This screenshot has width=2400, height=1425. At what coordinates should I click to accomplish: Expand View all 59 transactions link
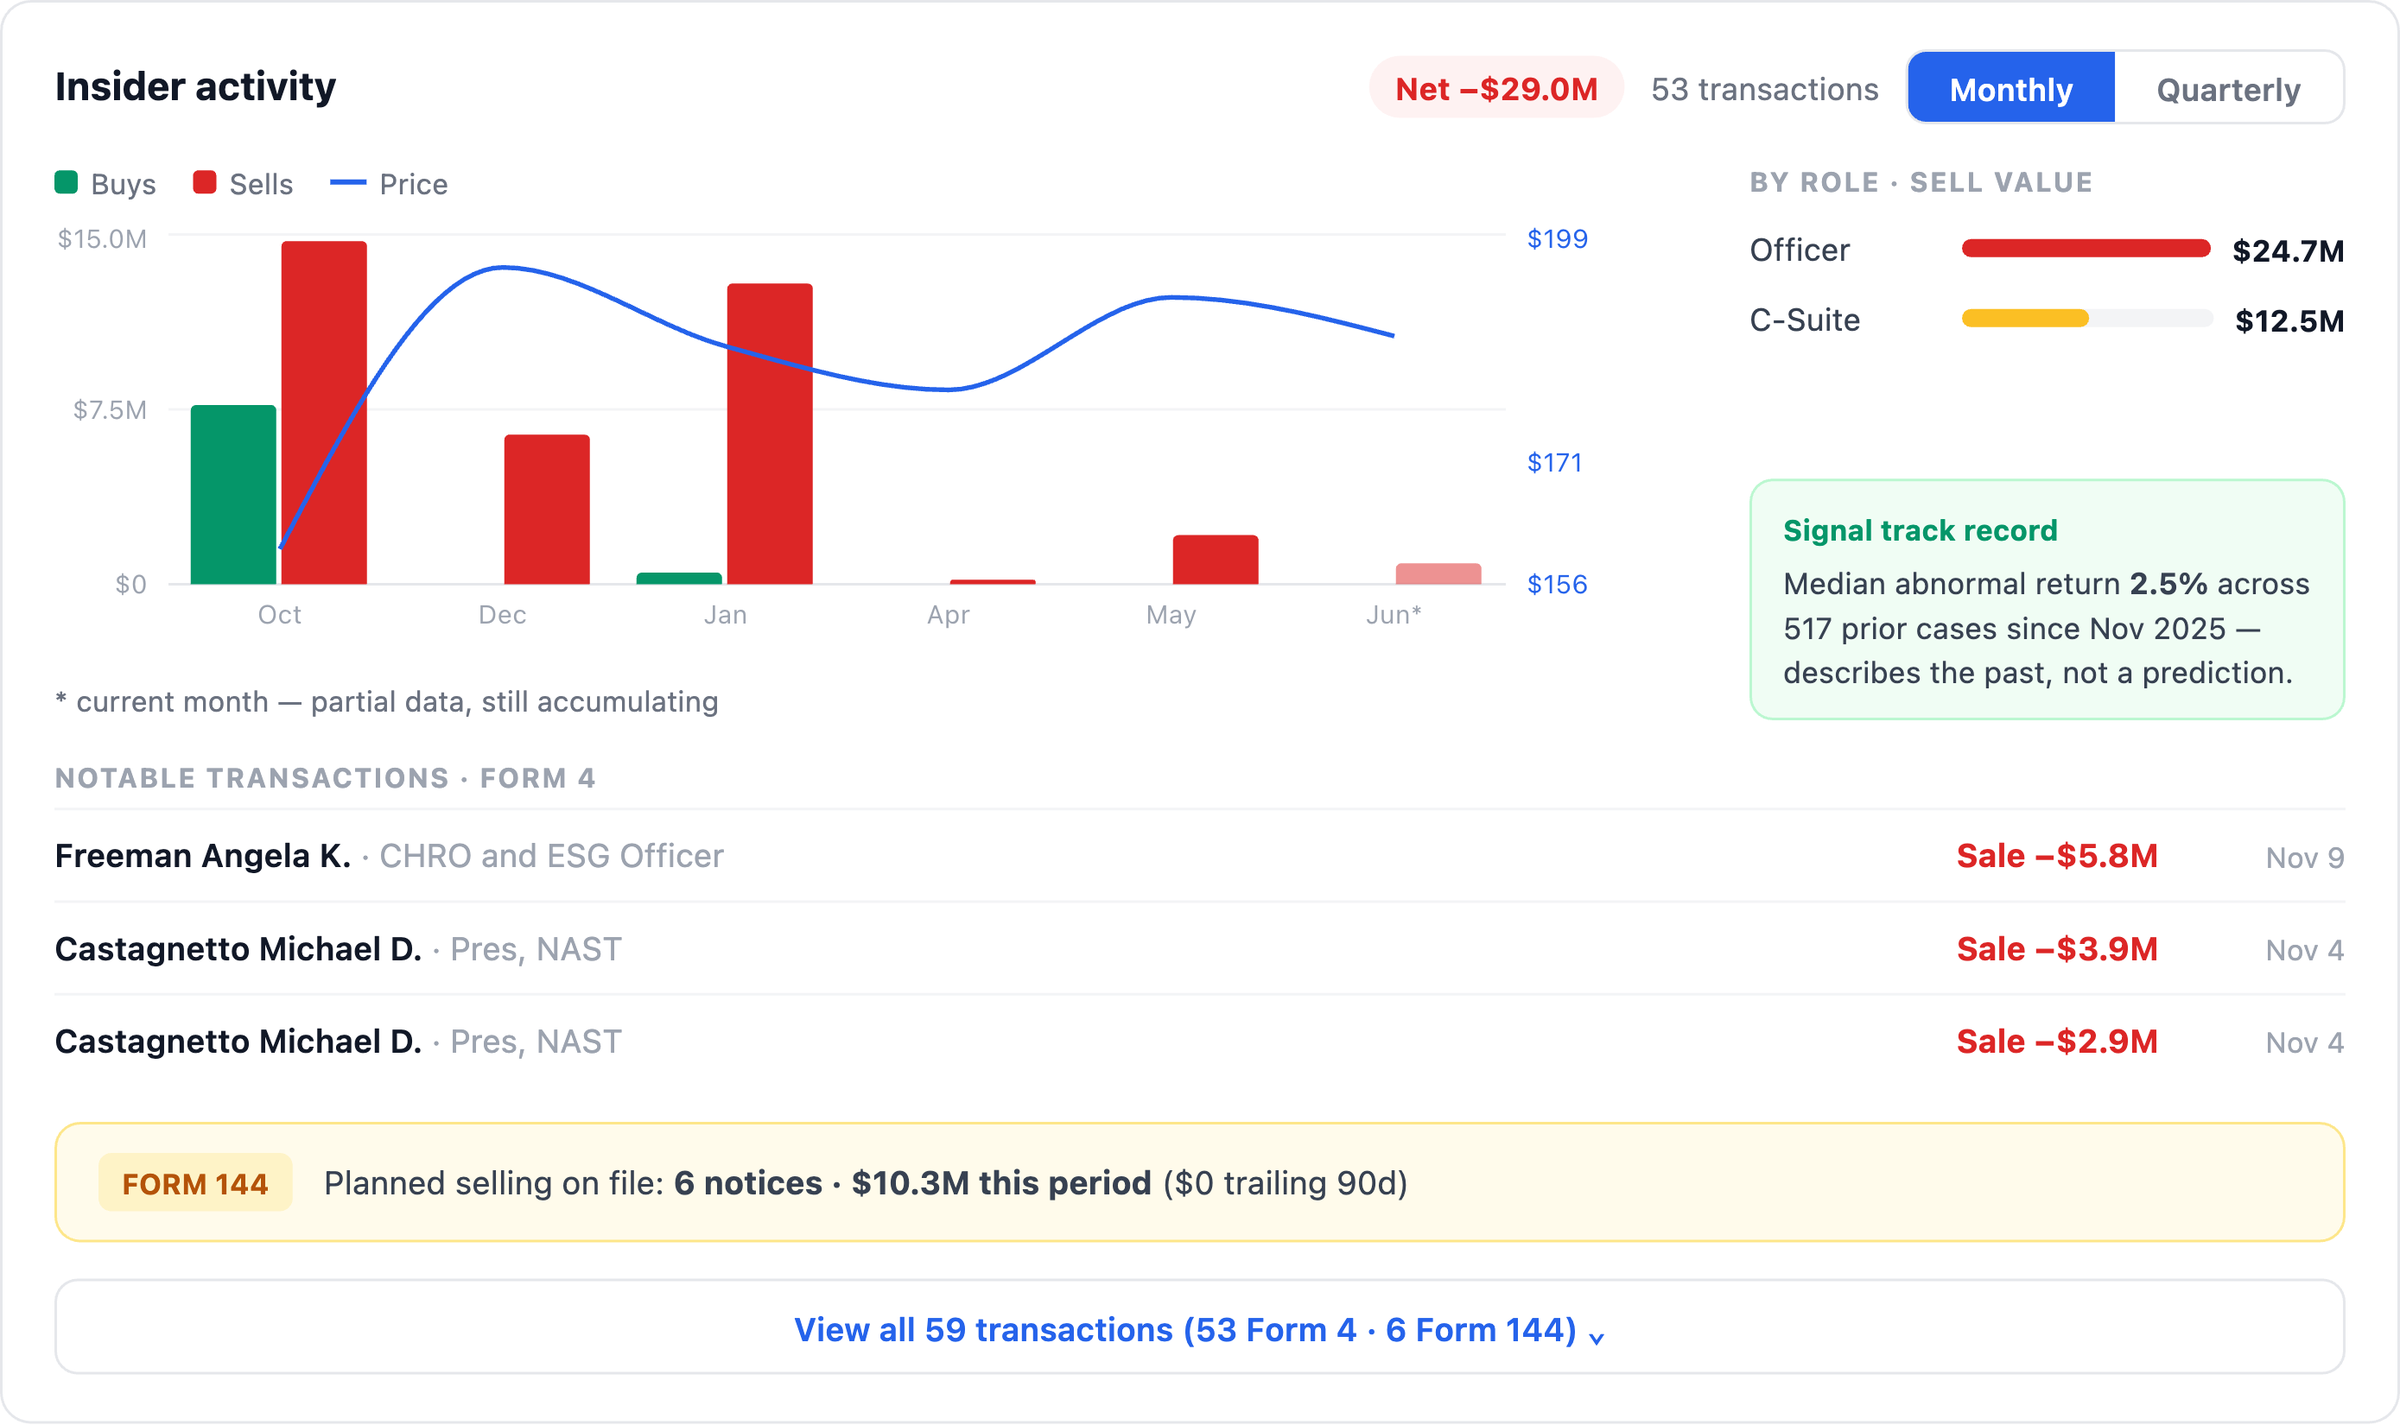pyautogui.click(x=1200, y=1329)
